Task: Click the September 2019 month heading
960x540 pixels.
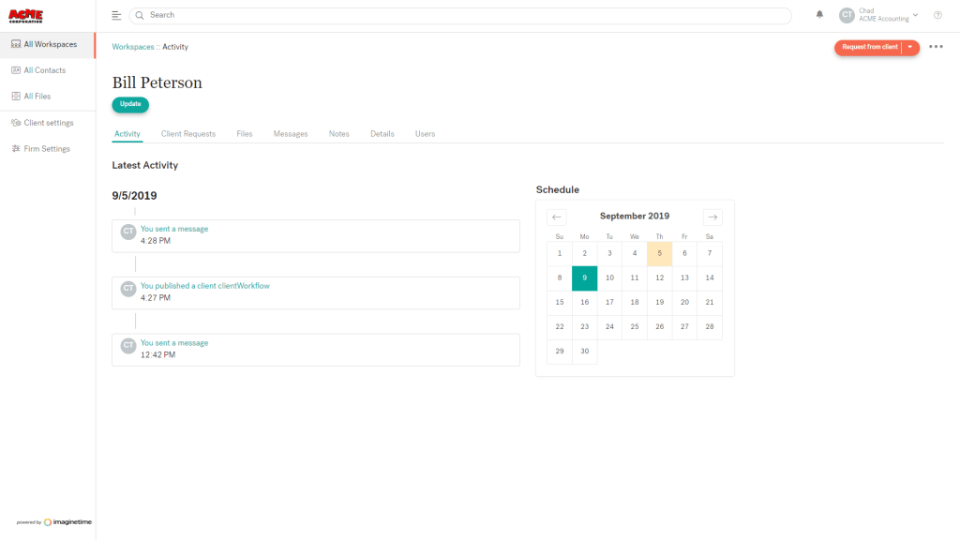Action: pyautogui.click(x=634, y=216)
